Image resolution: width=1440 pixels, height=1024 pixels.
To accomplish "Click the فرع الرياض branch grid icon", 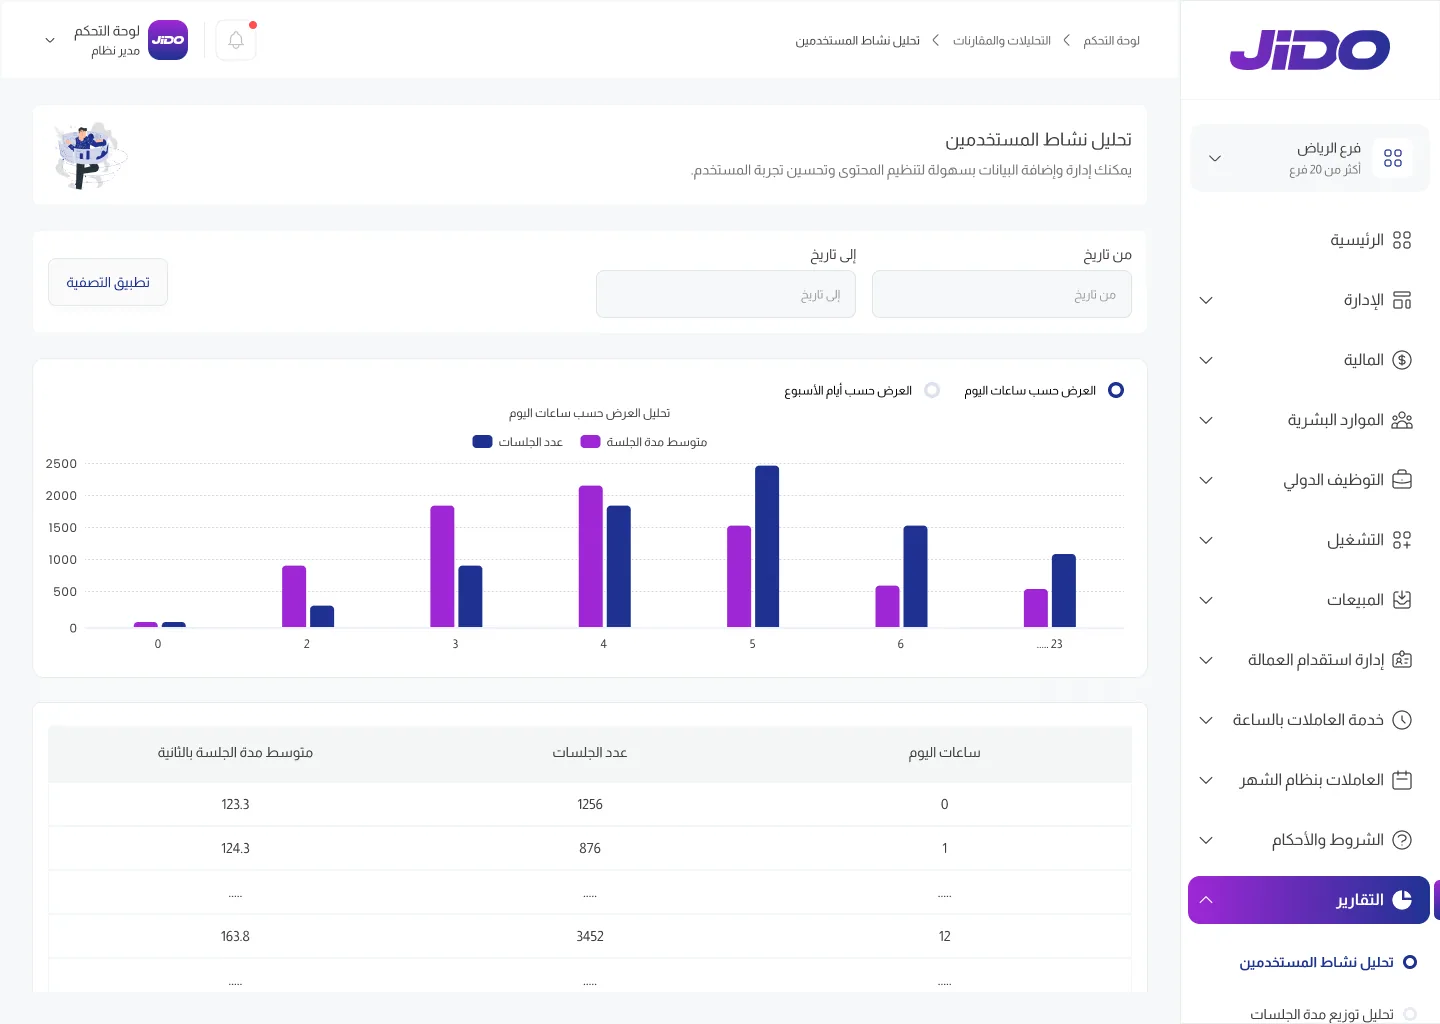I will [1393, 158].
